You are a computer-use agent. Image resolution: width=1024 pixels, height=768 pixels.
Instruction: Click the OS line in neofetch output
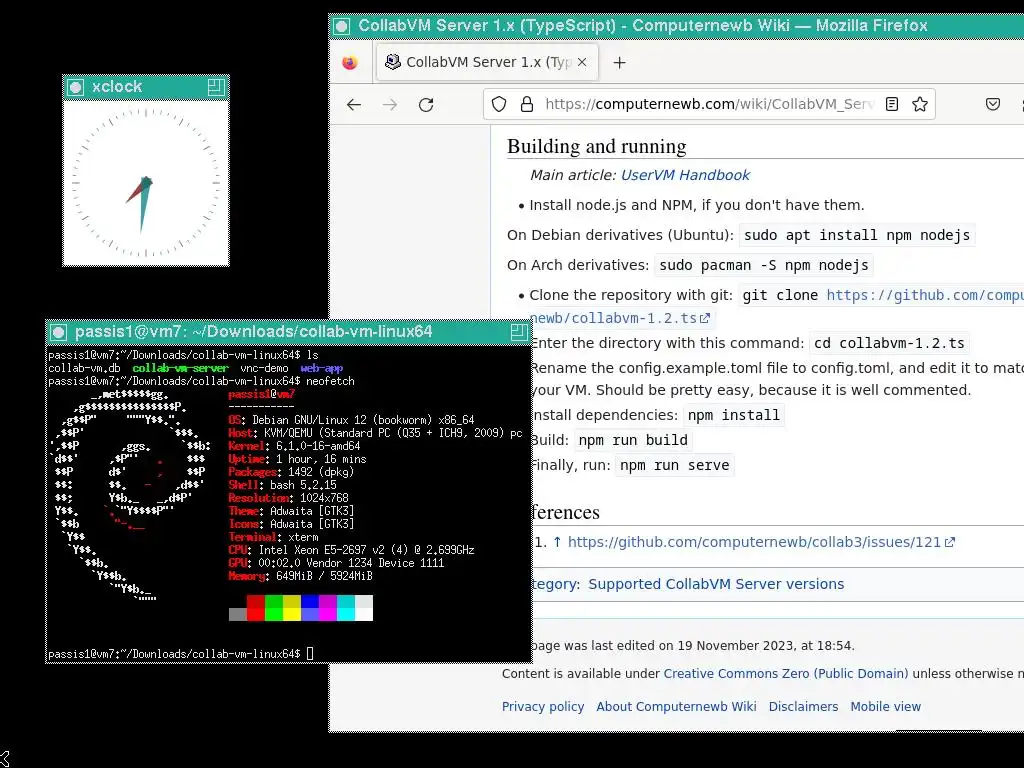[x=351, y=420]
